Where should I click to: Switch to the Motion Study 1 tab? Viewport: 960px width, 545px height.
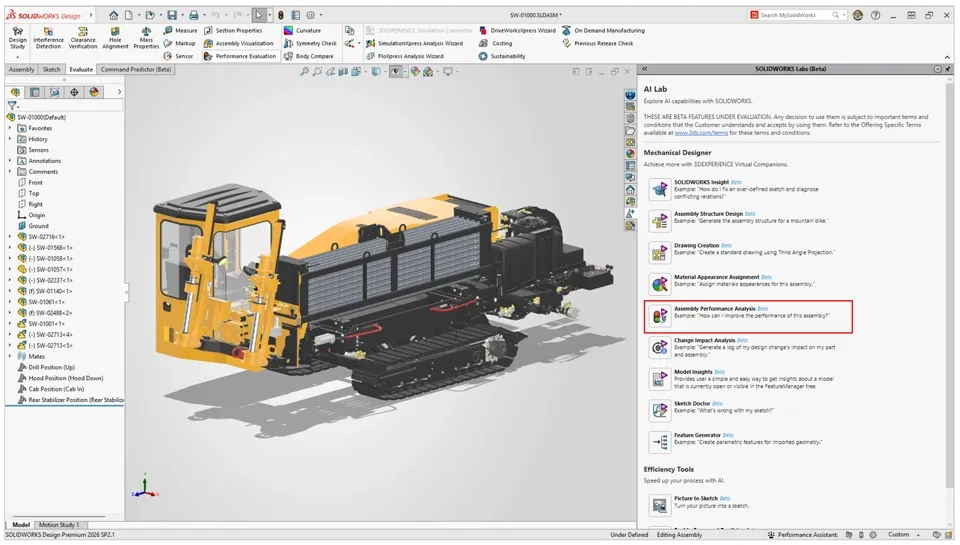coord(59,525)
